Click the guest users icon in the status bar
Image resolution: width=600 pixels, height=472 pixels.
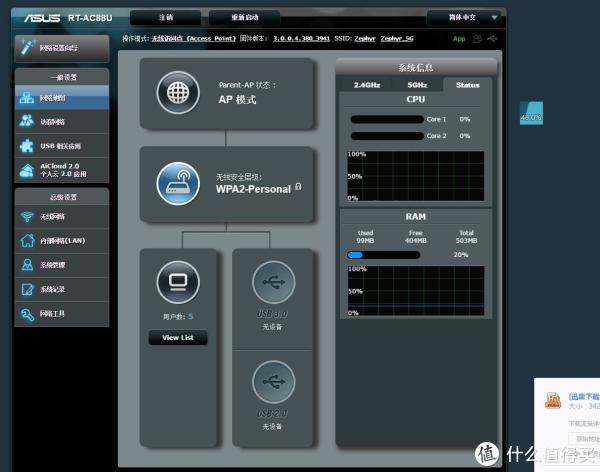pos(477,39)
